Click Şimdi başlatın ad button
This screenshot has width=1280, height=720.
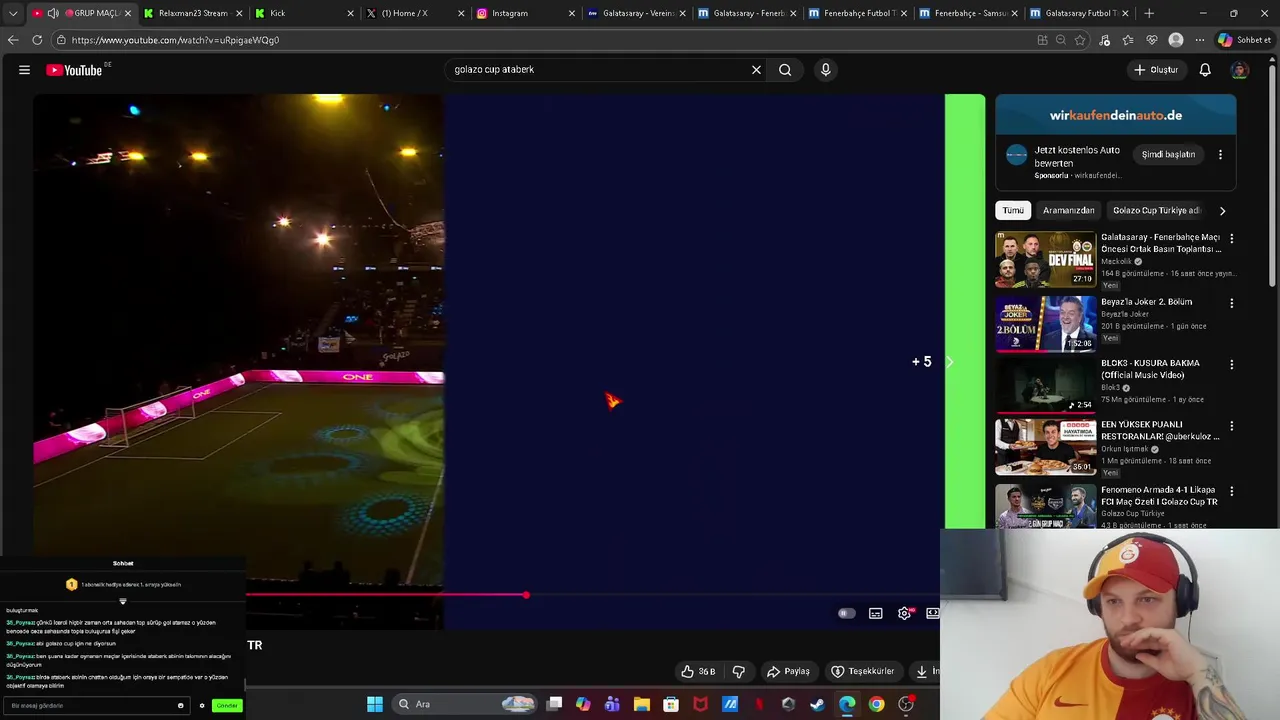tap(1168, 154)
